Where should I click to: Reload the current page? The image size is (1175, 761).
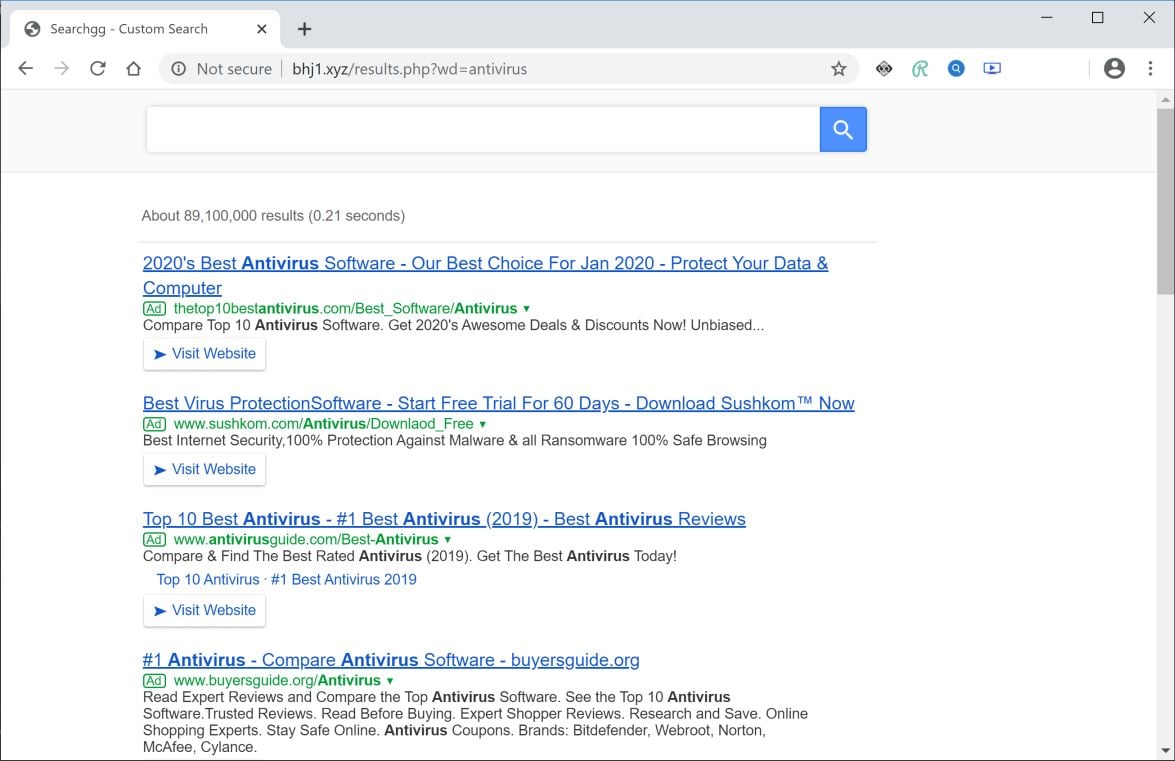tap(98, 69)
